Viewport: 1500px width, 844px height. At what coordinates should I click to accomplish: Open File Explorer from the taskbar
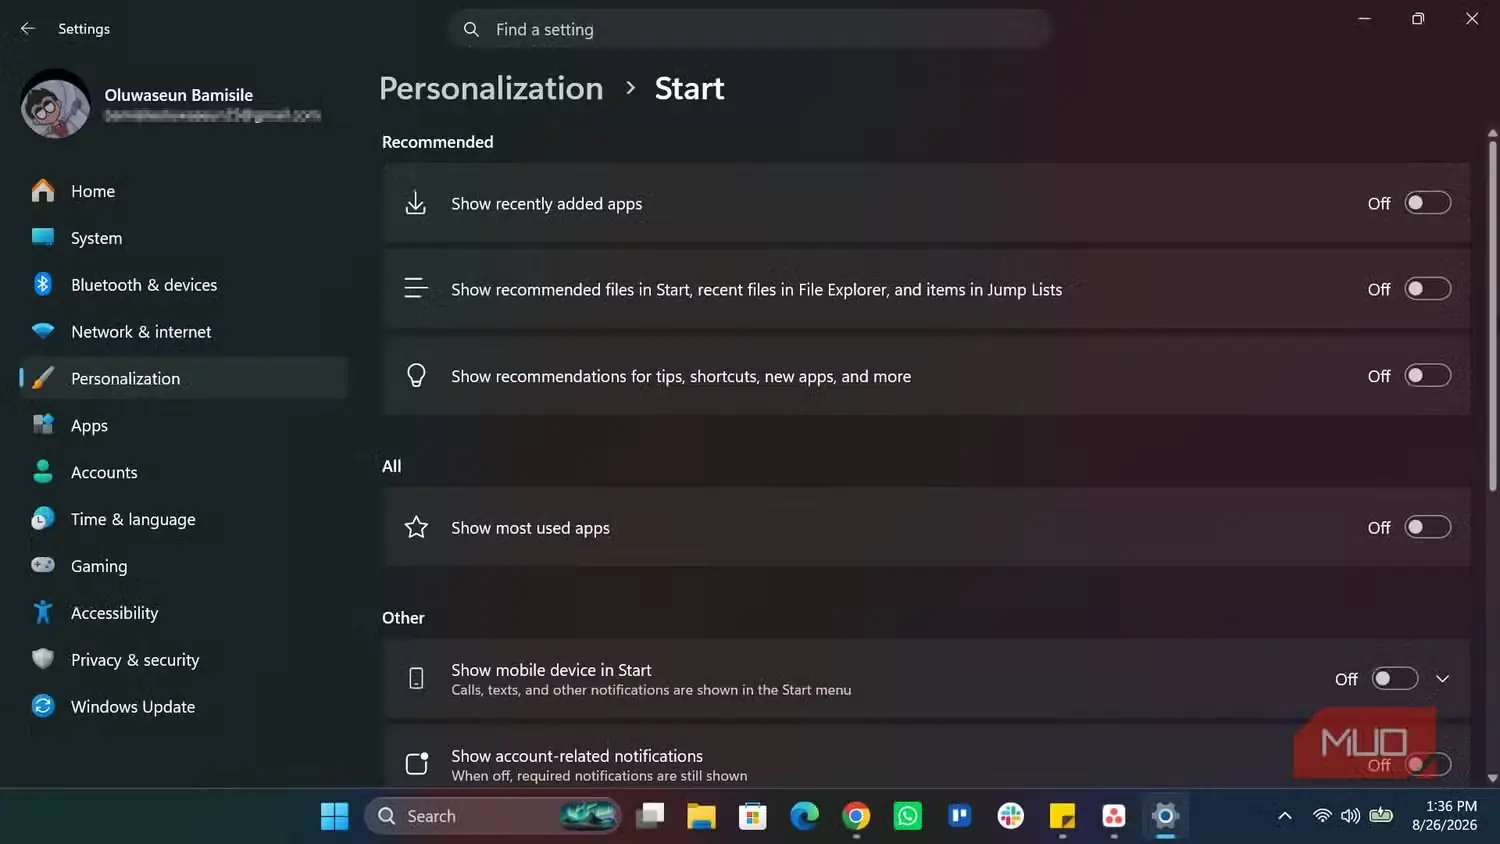coord(701,816)
